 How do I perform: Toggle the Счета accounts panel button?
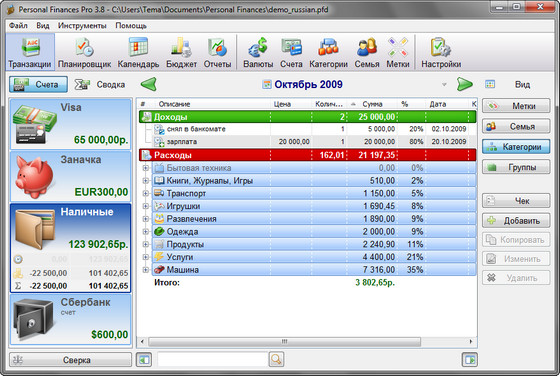click(38, 85)
